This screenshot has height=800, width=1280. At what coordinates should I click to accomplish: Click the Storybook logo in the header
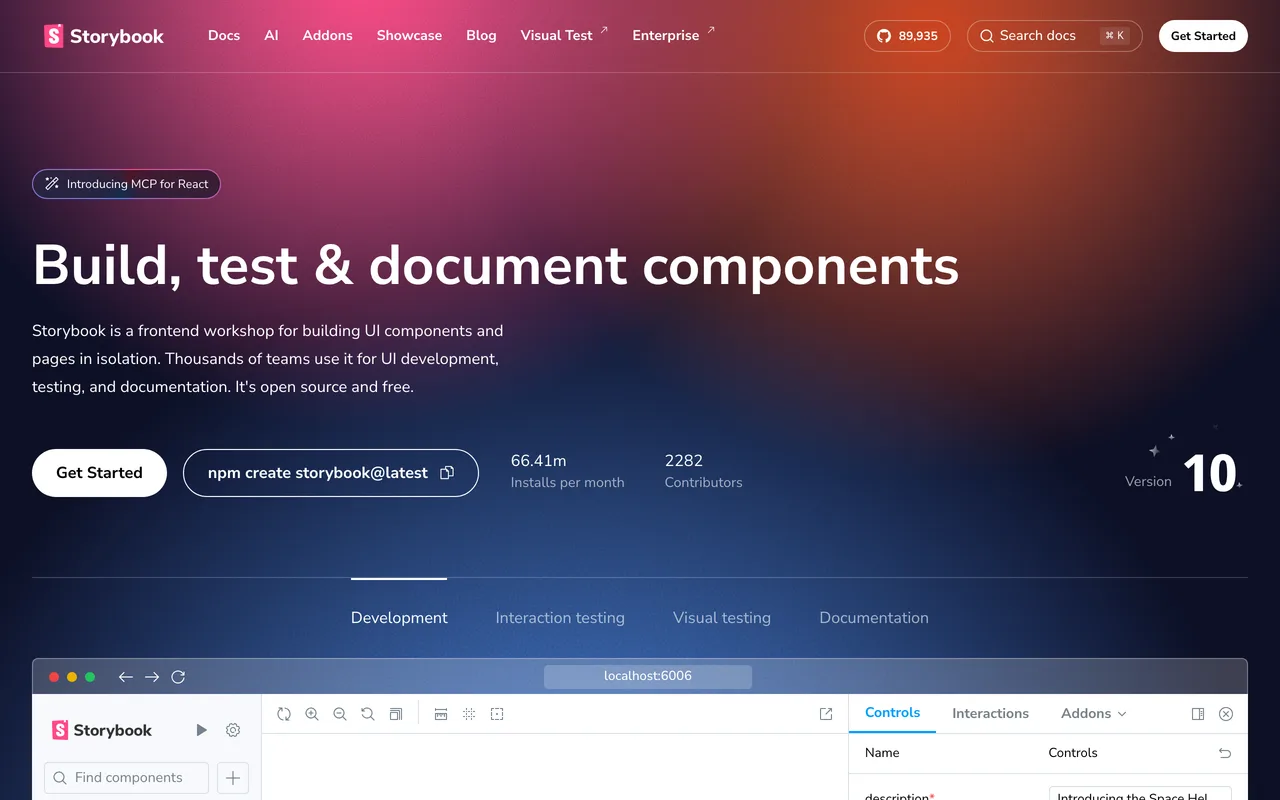point(104,36)
